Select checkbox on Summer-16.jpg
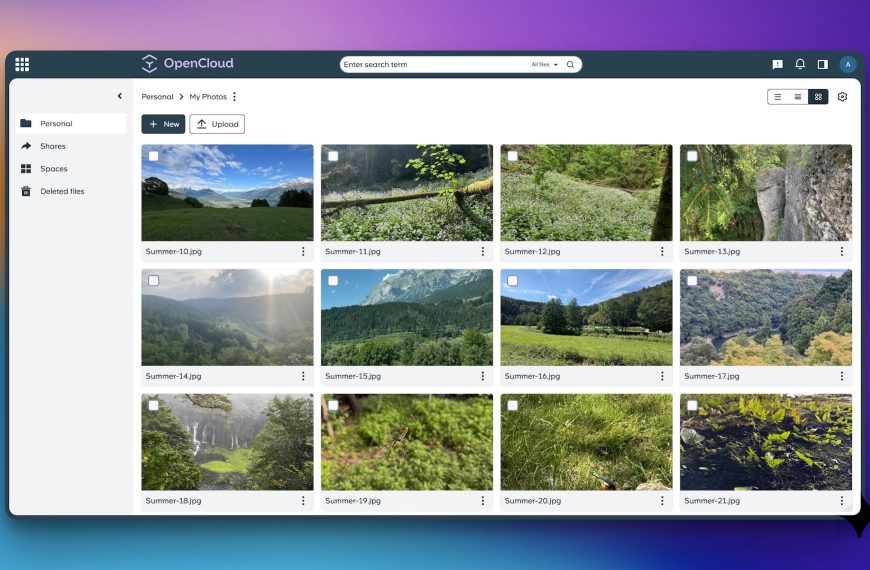The height and width of the screenshot is (570, 870). pyautogui.click(x=513, y=281)
